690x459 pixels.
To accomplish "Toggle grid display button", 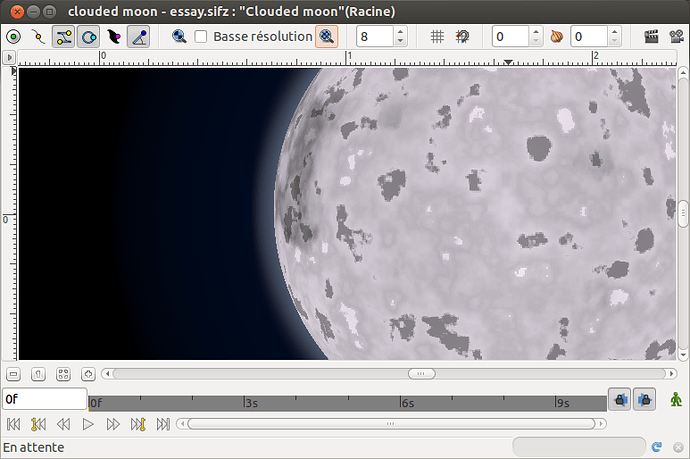I will [437, 37].
